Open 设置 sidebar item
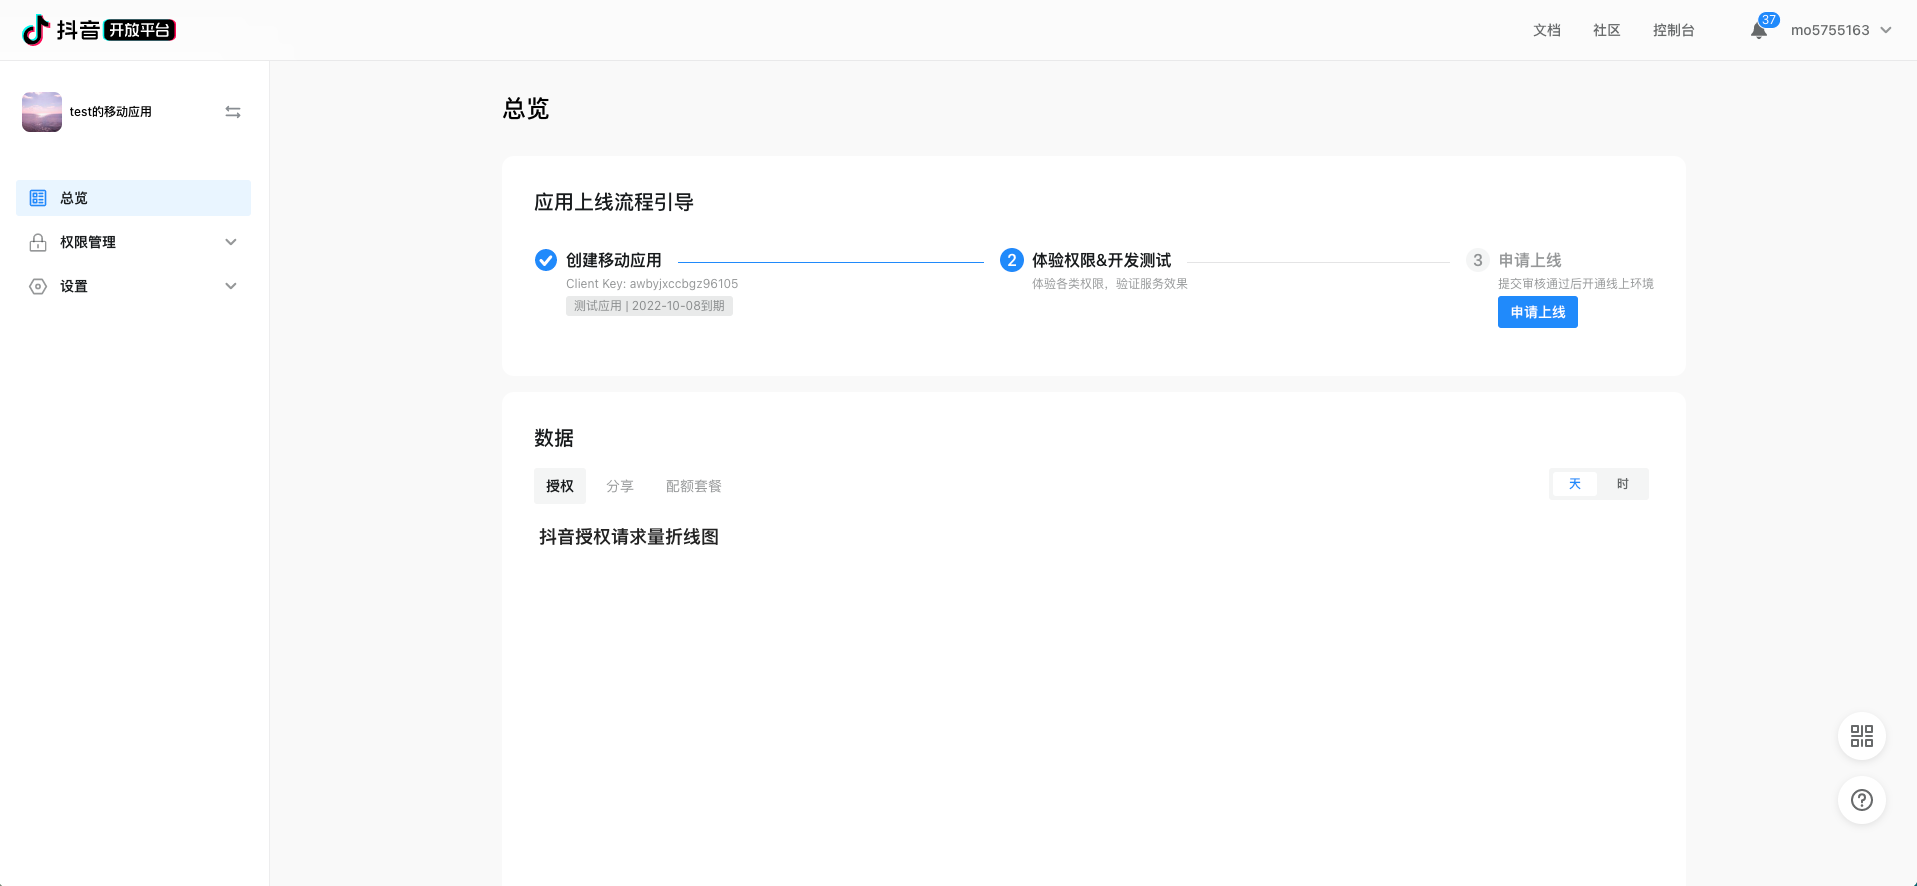Image resolution: width=1917 pixels, height=886 pixels. point(133,286)
